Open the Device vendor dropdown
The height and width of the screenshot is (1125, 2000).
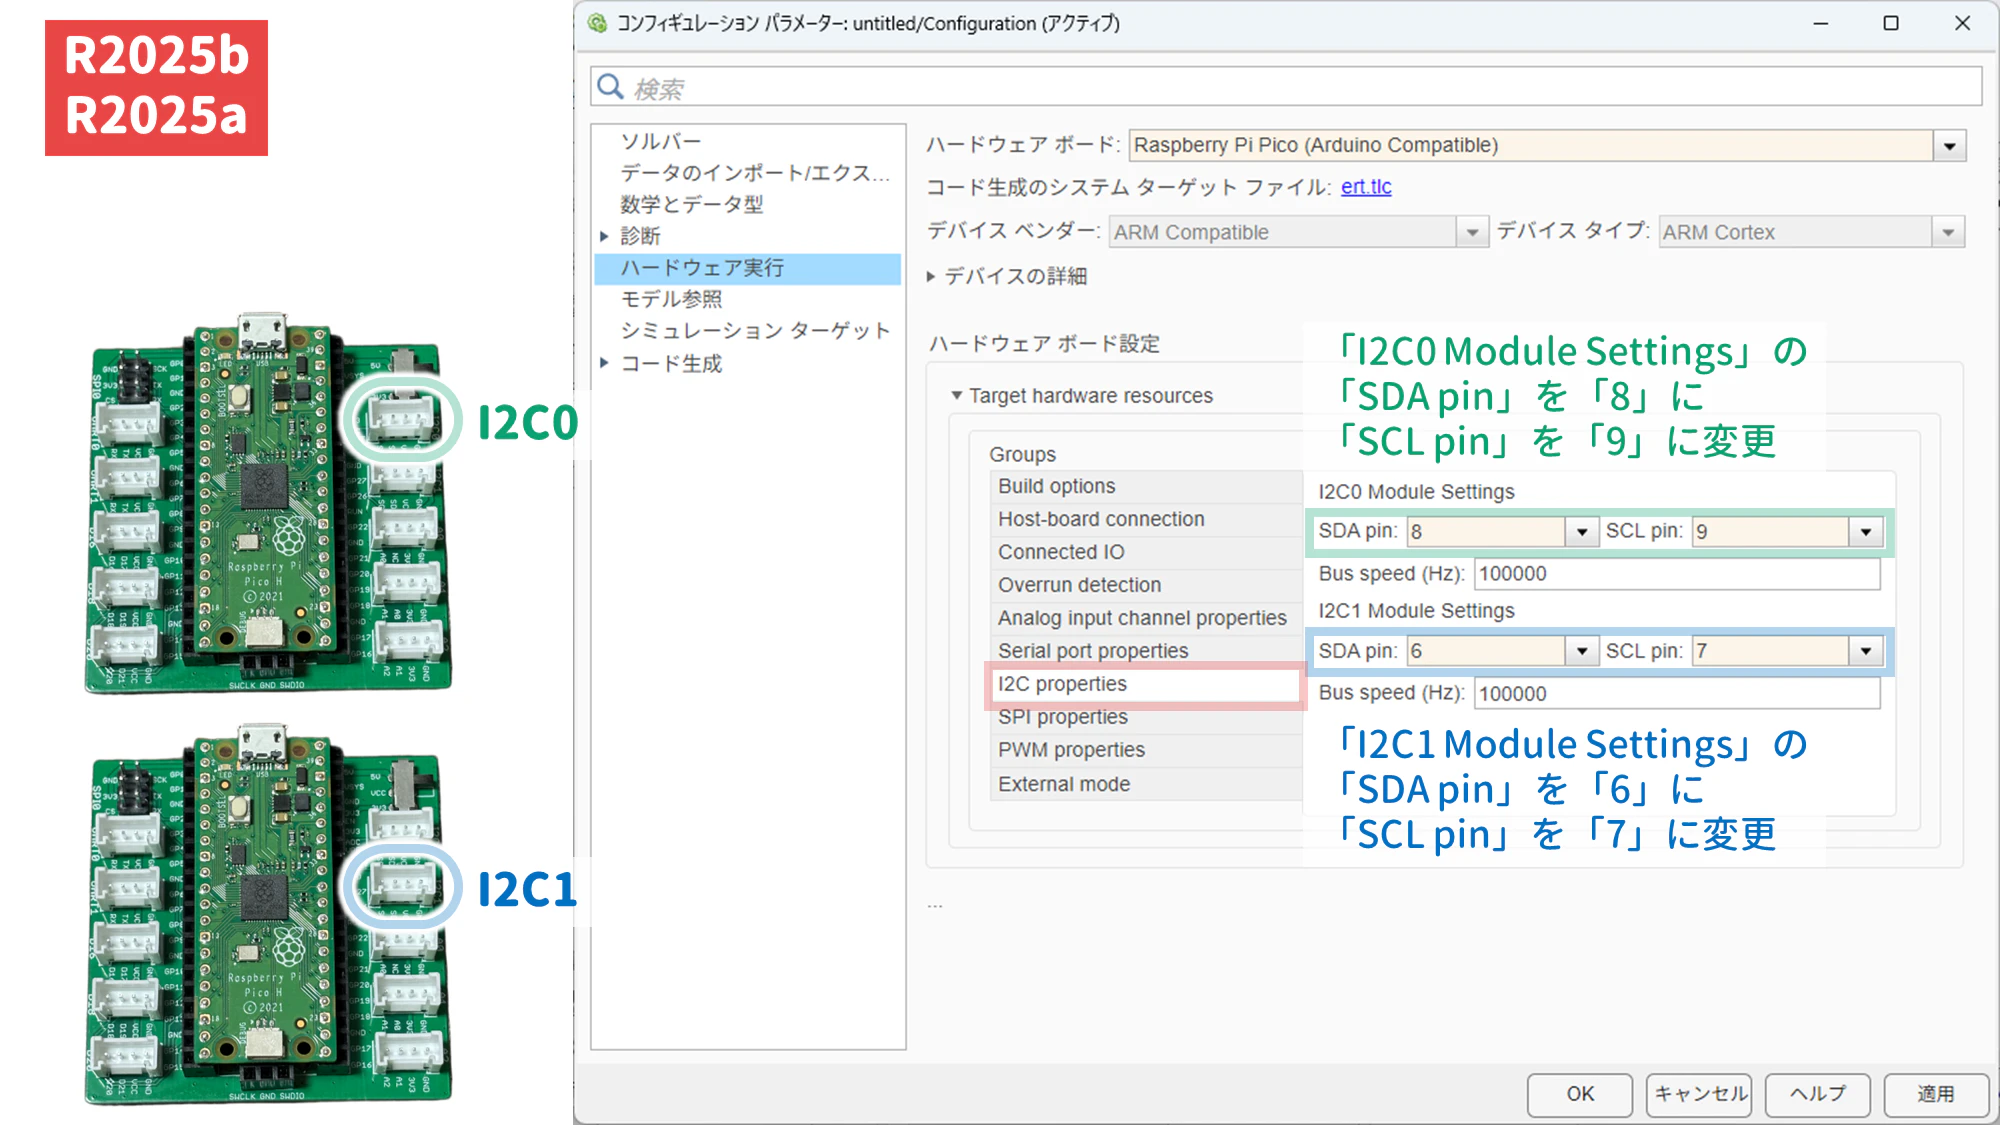click(1472, 232)
